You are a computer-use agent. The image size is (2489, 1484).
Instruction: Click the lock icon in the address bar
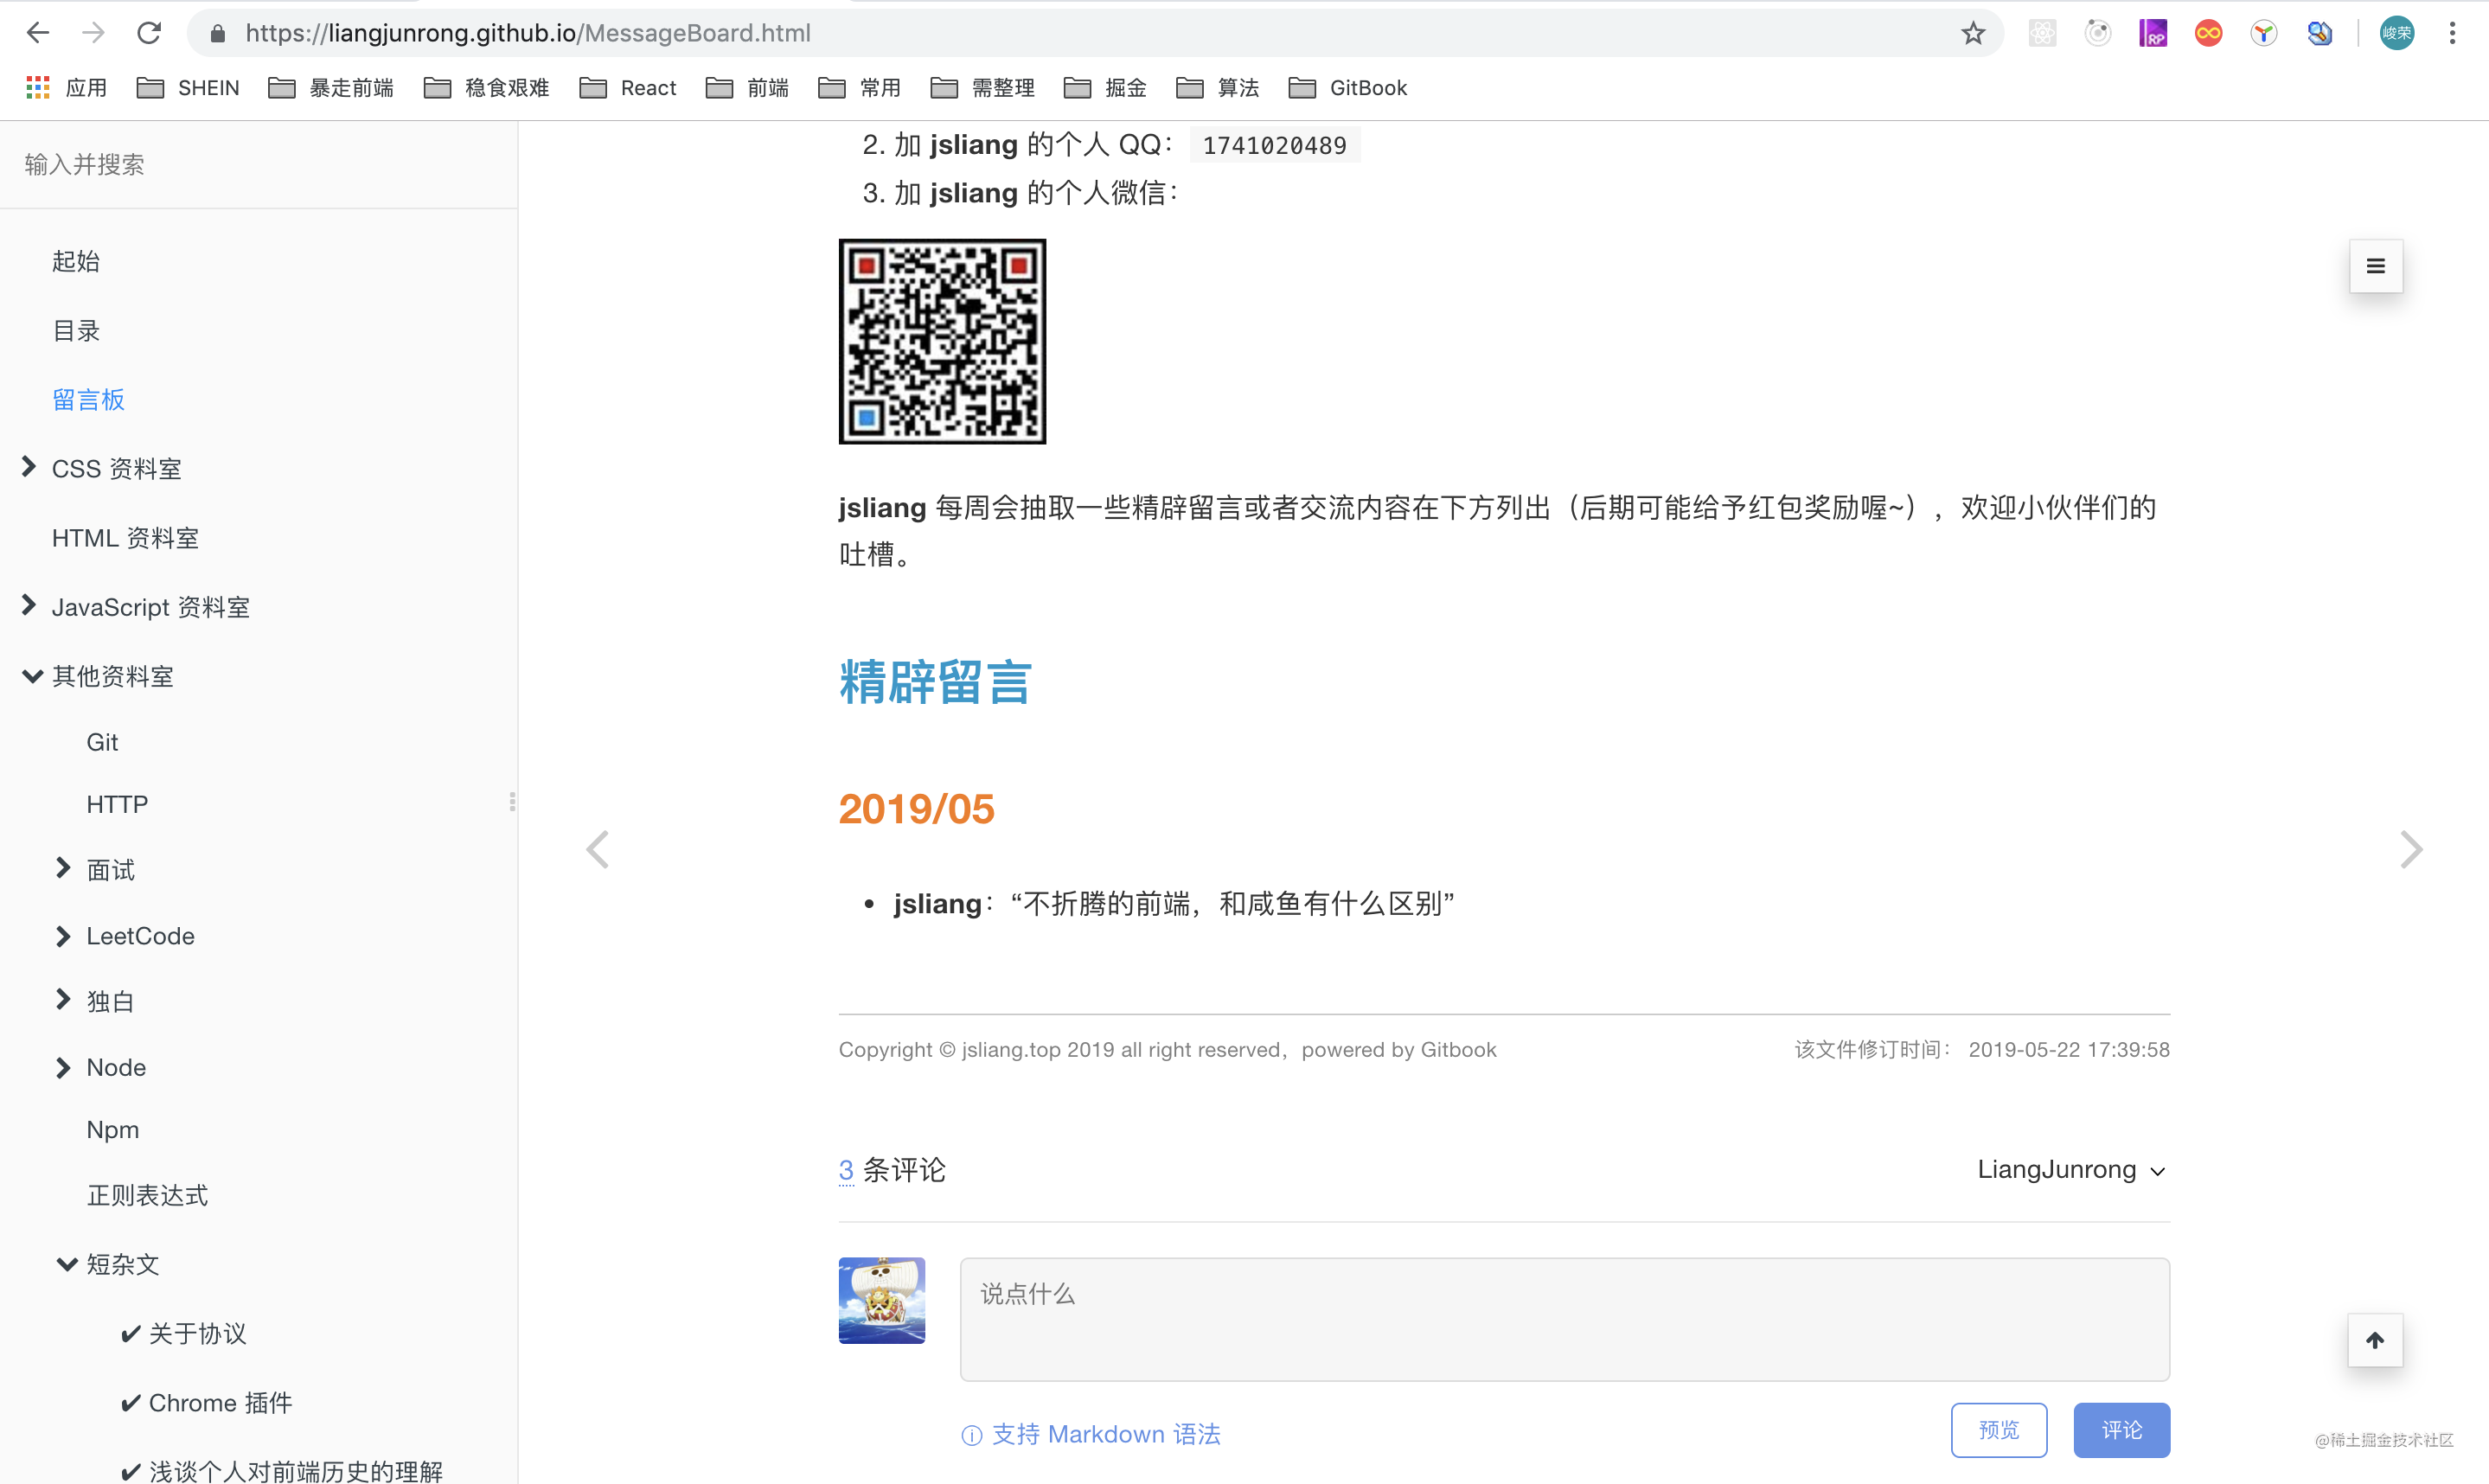[217, 33]
